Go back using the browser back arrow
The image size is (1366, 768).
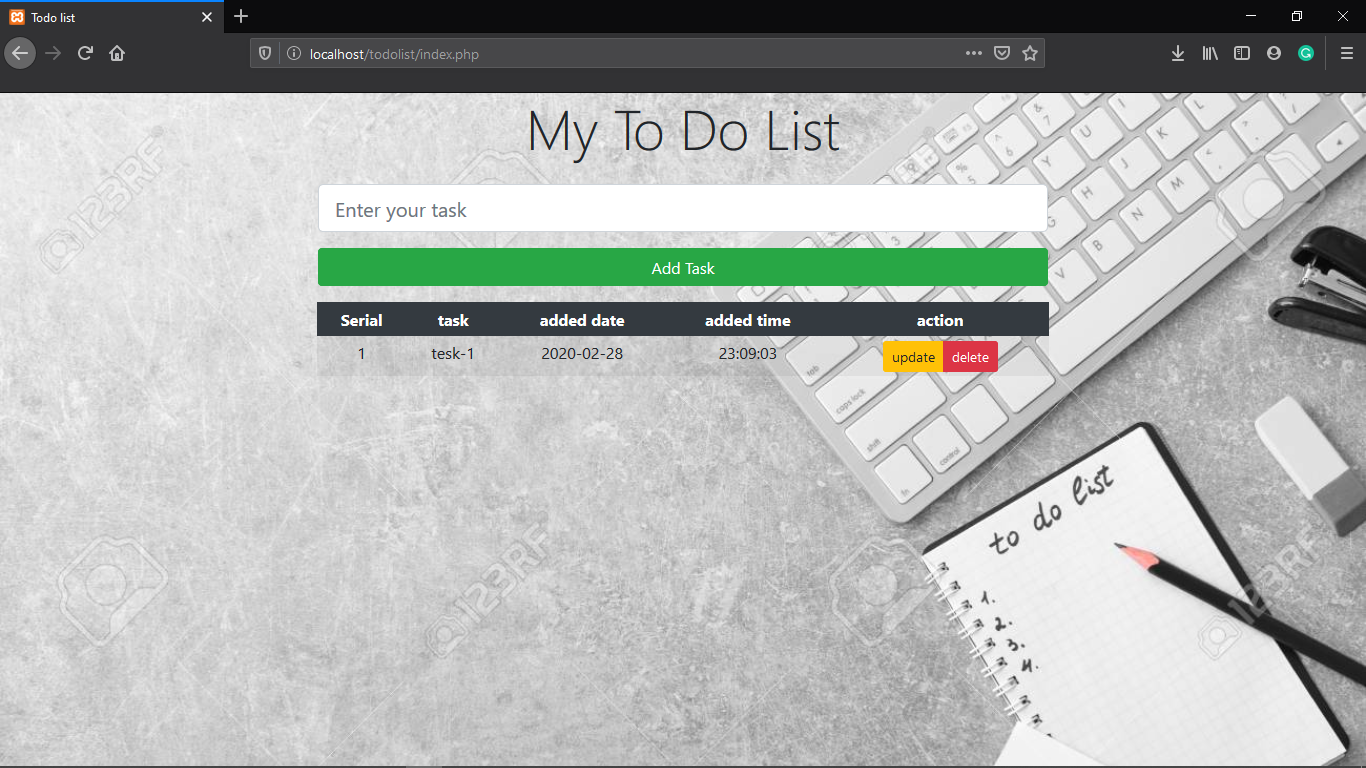19,53
